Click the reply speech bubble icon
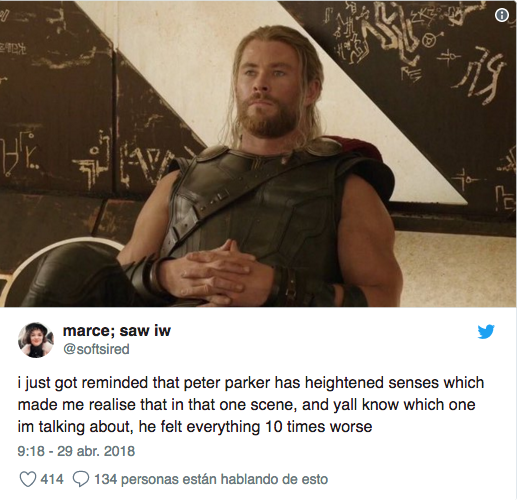Image resolution: width=518 pixels, height=500 pixels. [81, 479]
